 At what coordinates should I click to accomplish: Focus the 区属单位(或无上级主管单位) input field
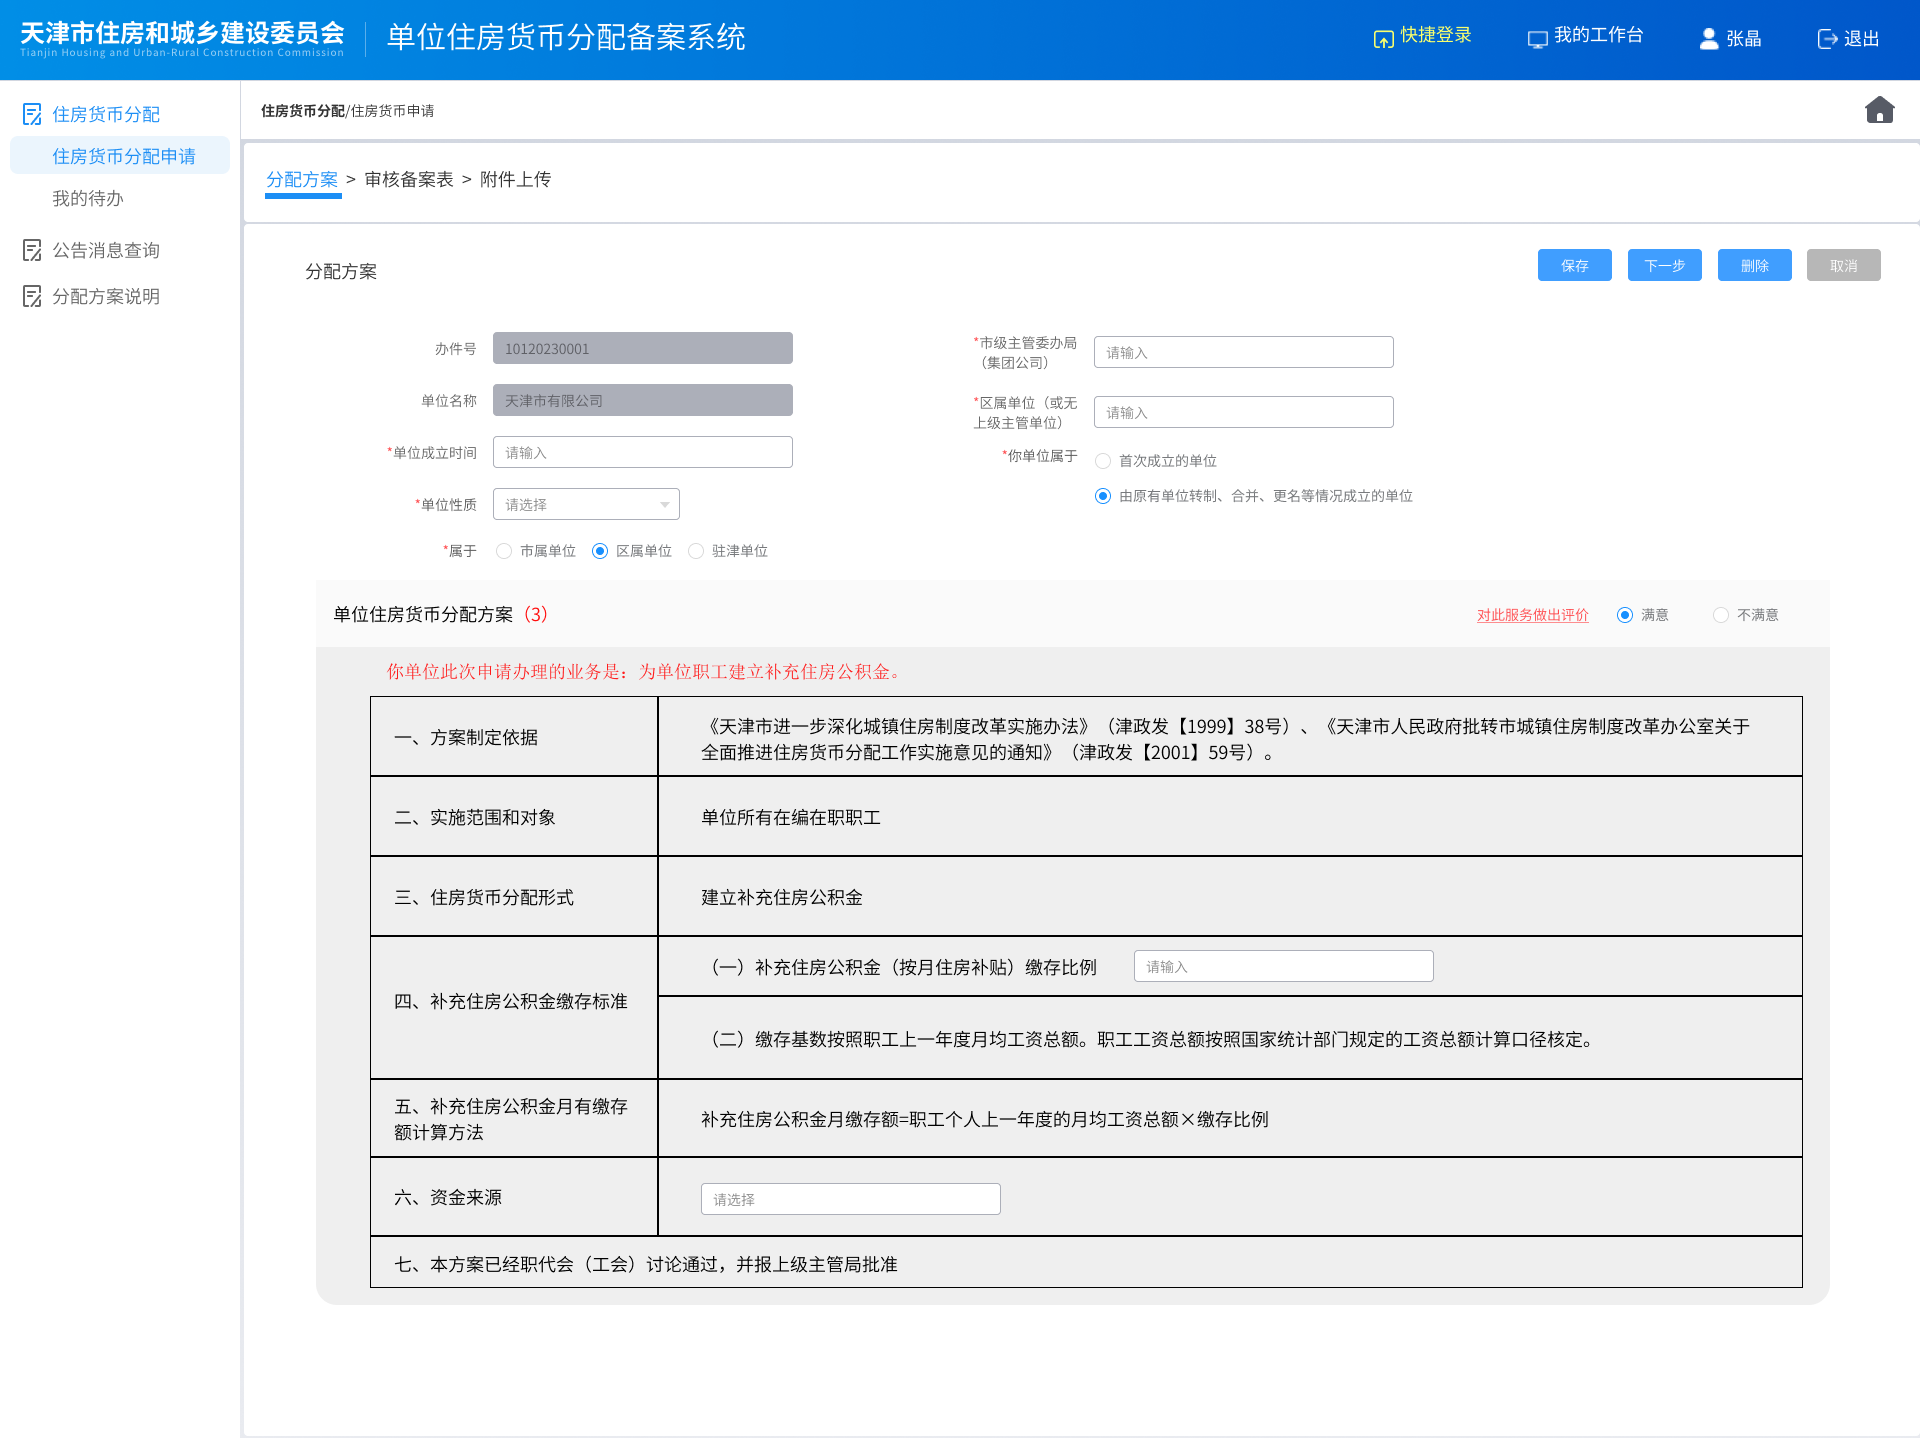pyautogui.click(x=1244, y=412)
